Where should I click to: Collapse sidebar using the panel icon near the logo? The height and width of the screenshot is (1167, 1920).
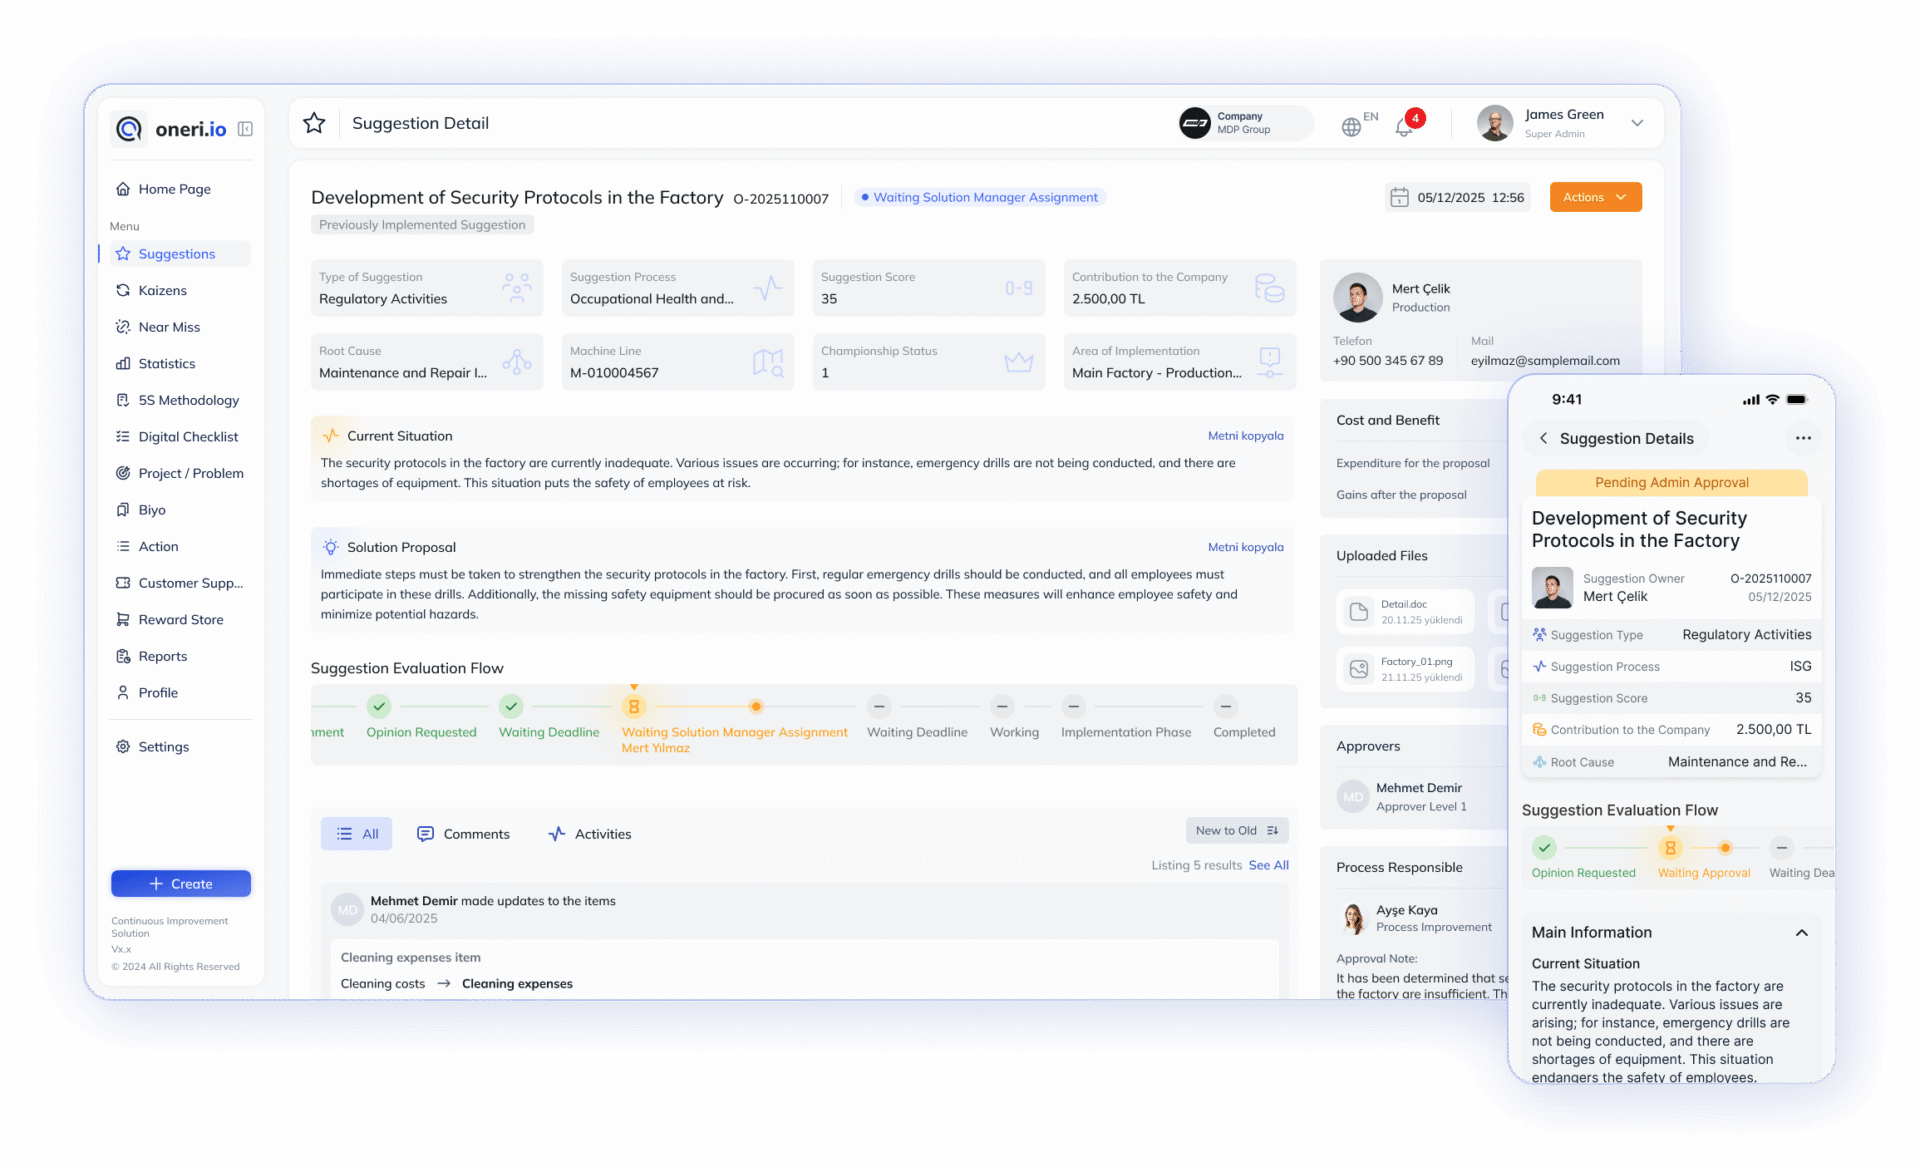pyautogui.click(x=245, y=129)
